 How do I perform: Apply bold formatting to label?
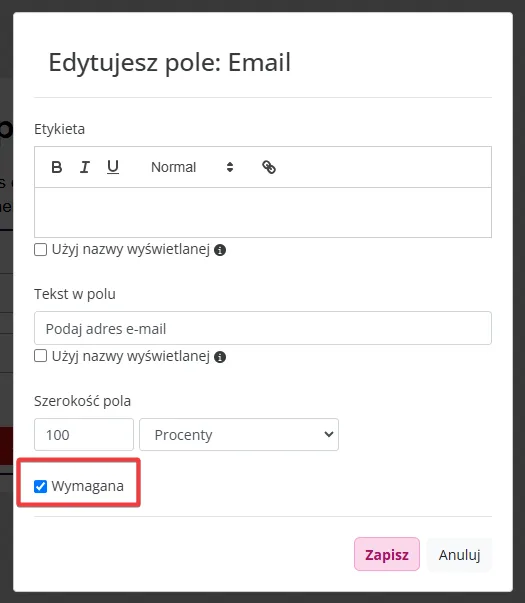click(57, 167)
